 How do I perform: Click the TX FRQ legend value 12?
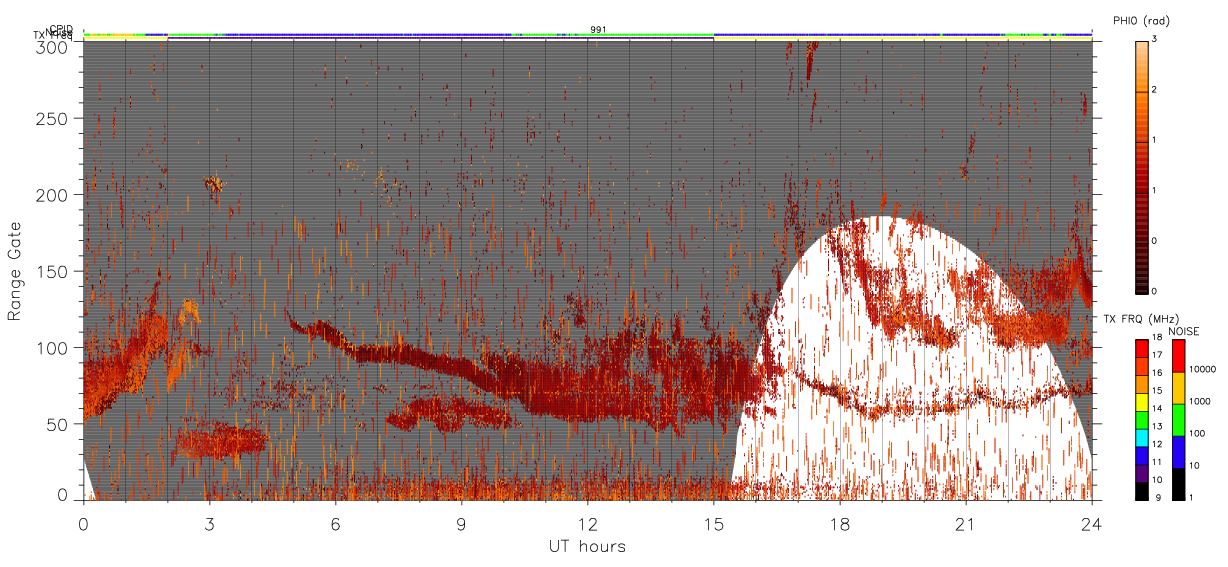click(1155, 444)
